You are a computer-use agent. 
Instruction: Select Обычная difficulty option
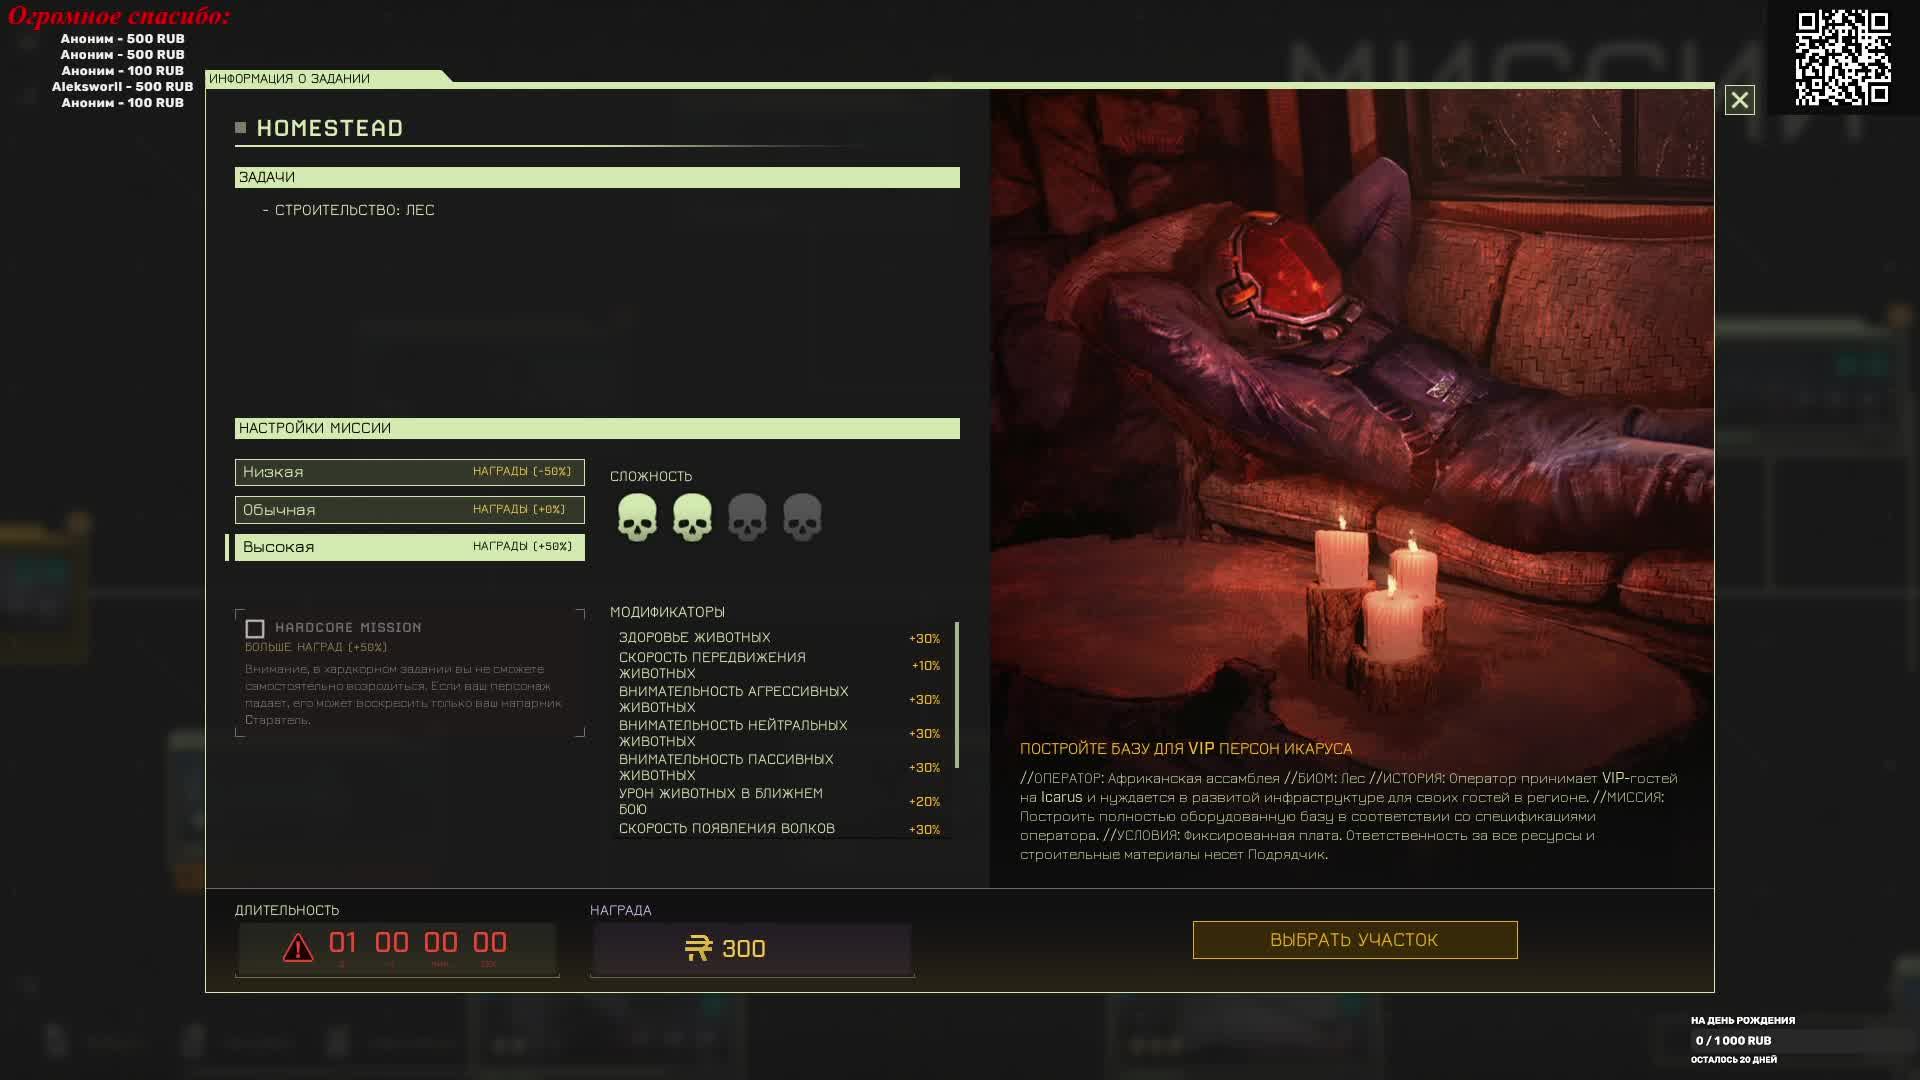click(x=409, y=510)
